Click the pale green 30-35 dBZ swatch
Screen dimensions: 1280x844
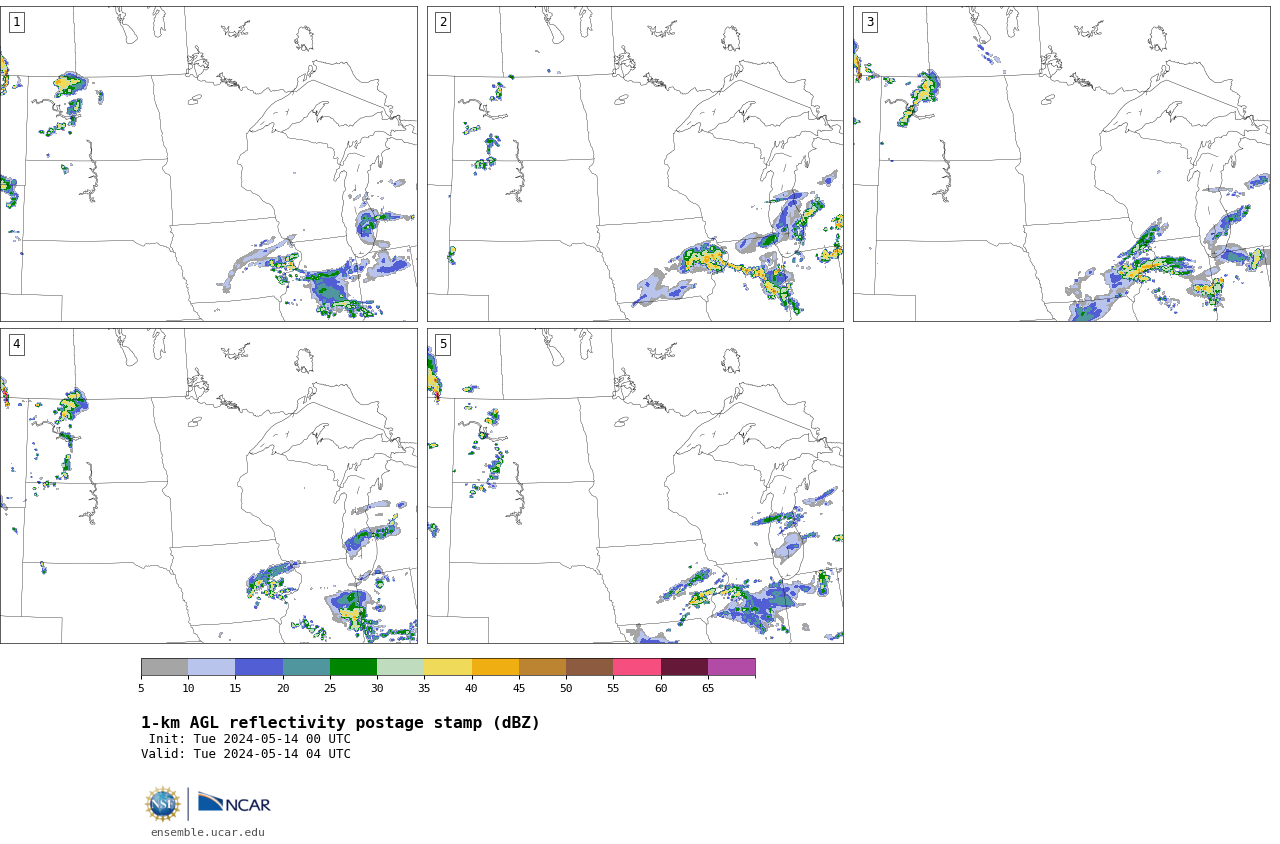(x=401, y=668)
